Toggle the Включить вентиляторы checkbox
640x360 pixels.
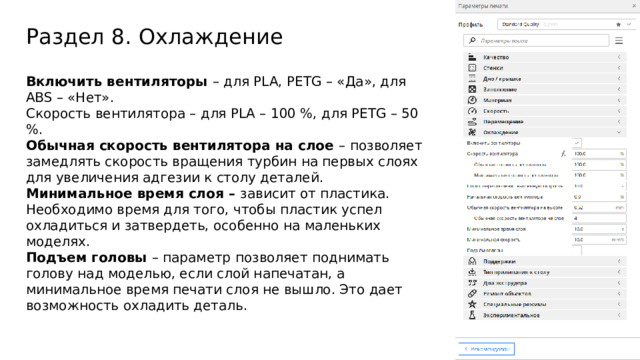pos(577,143)
